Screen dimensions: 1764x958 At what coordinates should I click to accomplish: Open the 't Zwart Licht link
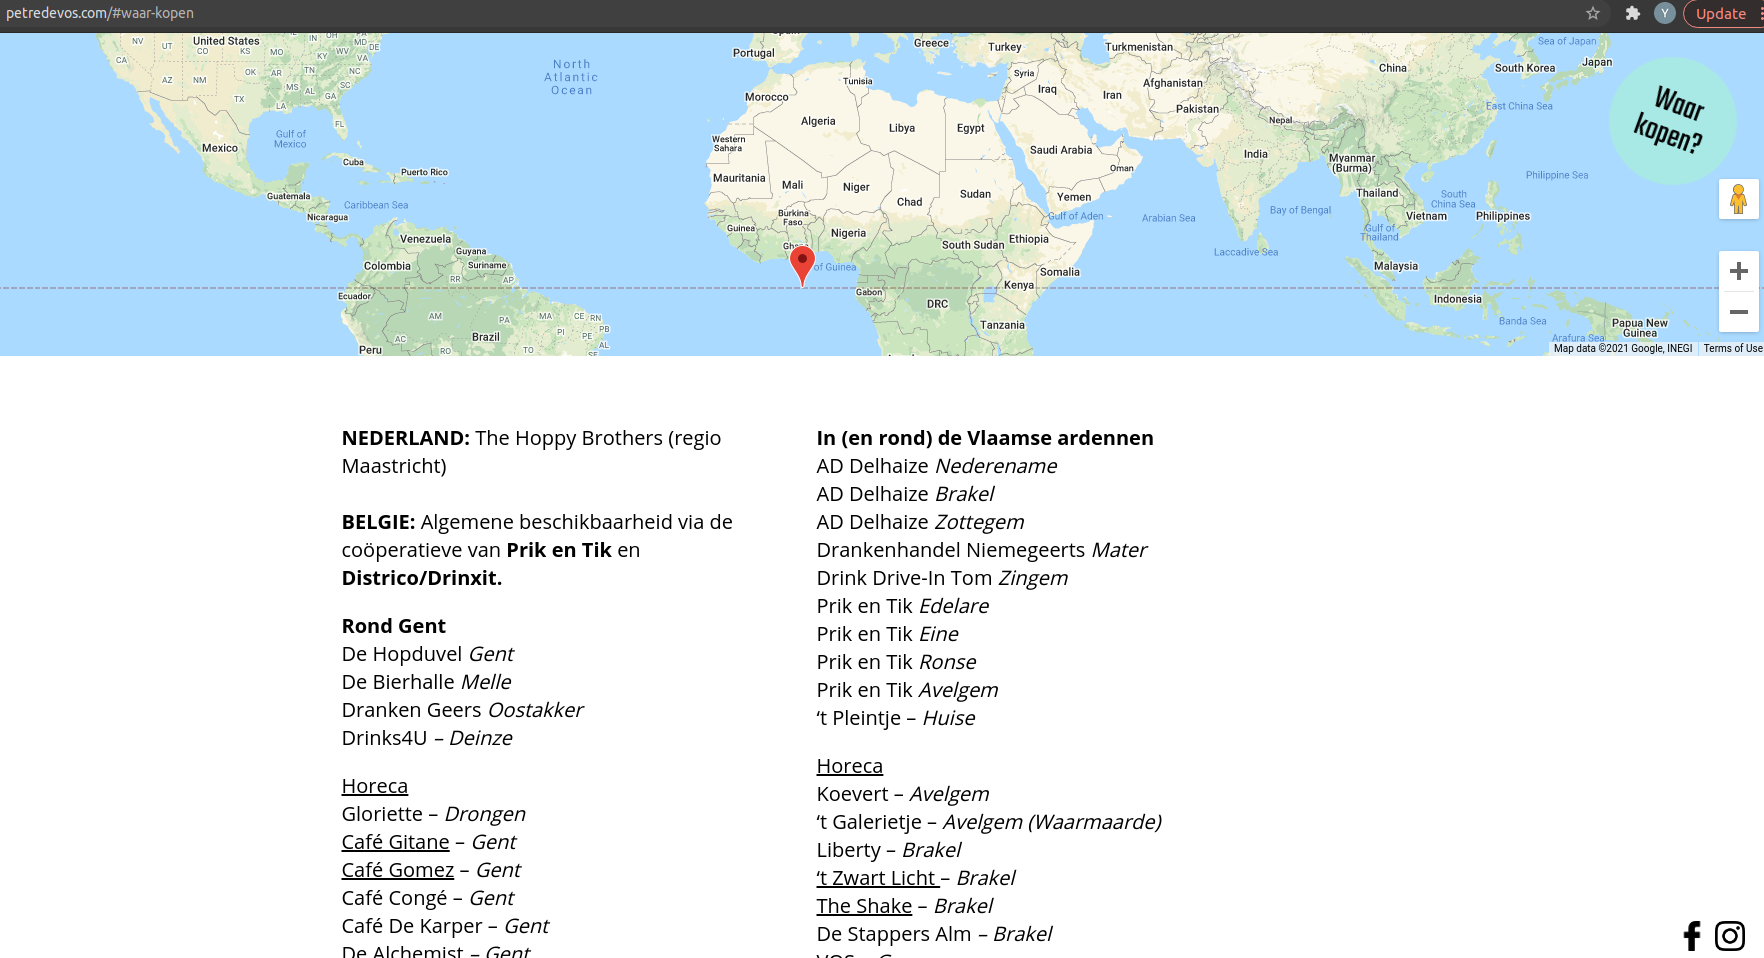click(x=878, y=878)
